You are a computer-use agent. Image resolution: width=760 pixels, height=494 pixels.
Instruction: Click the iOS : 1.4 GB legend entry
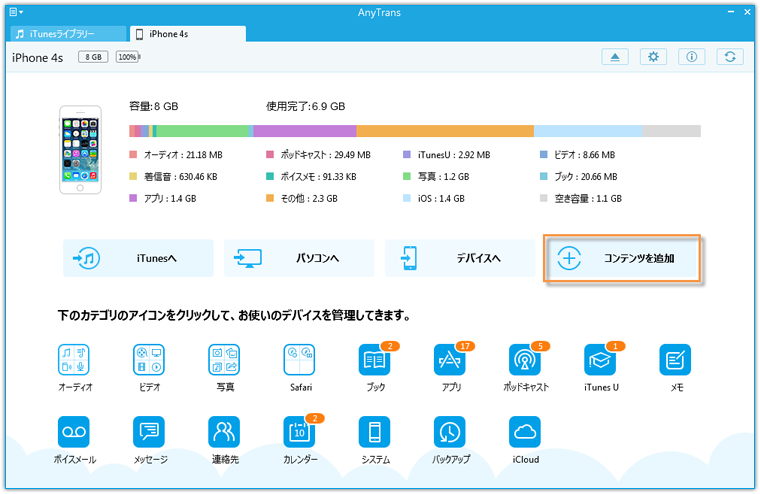click(434, 198)
